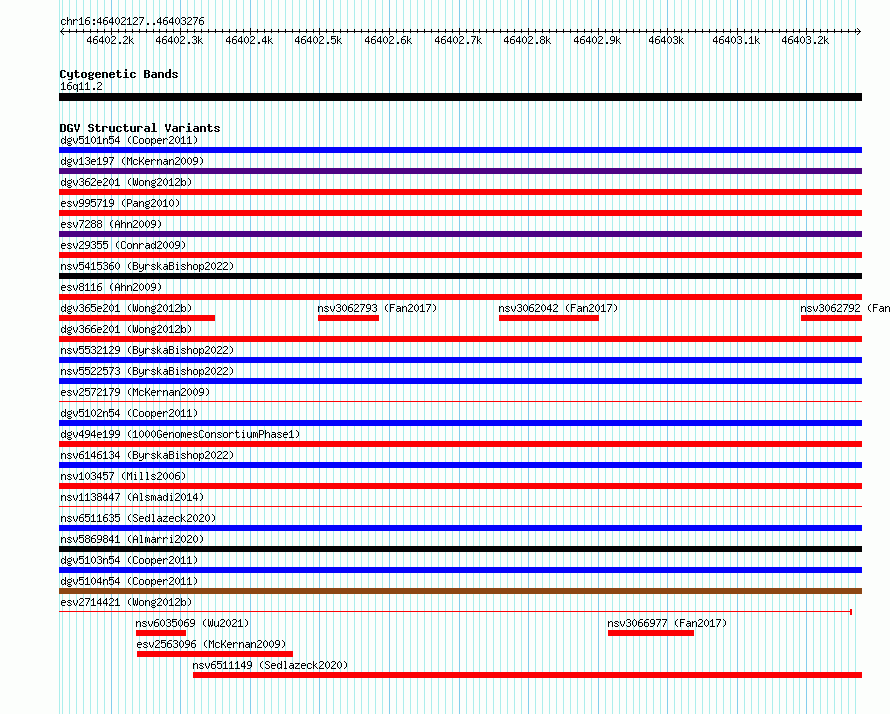Viewport: 890px width, 714px height.
Task: Click the cut-off nsv3062792 variant label
Action: tap(845, 308)
